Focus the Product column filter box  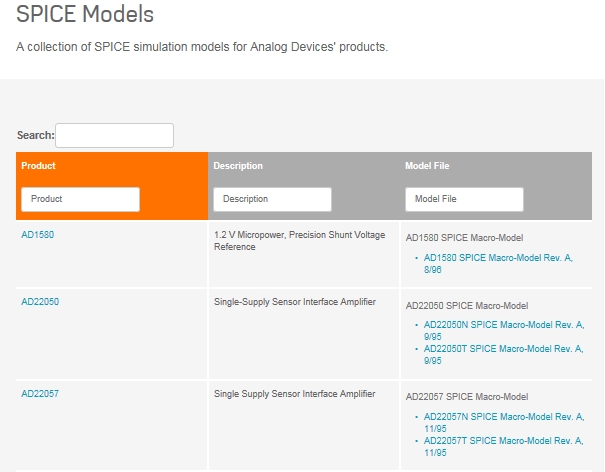click(80, 199)
